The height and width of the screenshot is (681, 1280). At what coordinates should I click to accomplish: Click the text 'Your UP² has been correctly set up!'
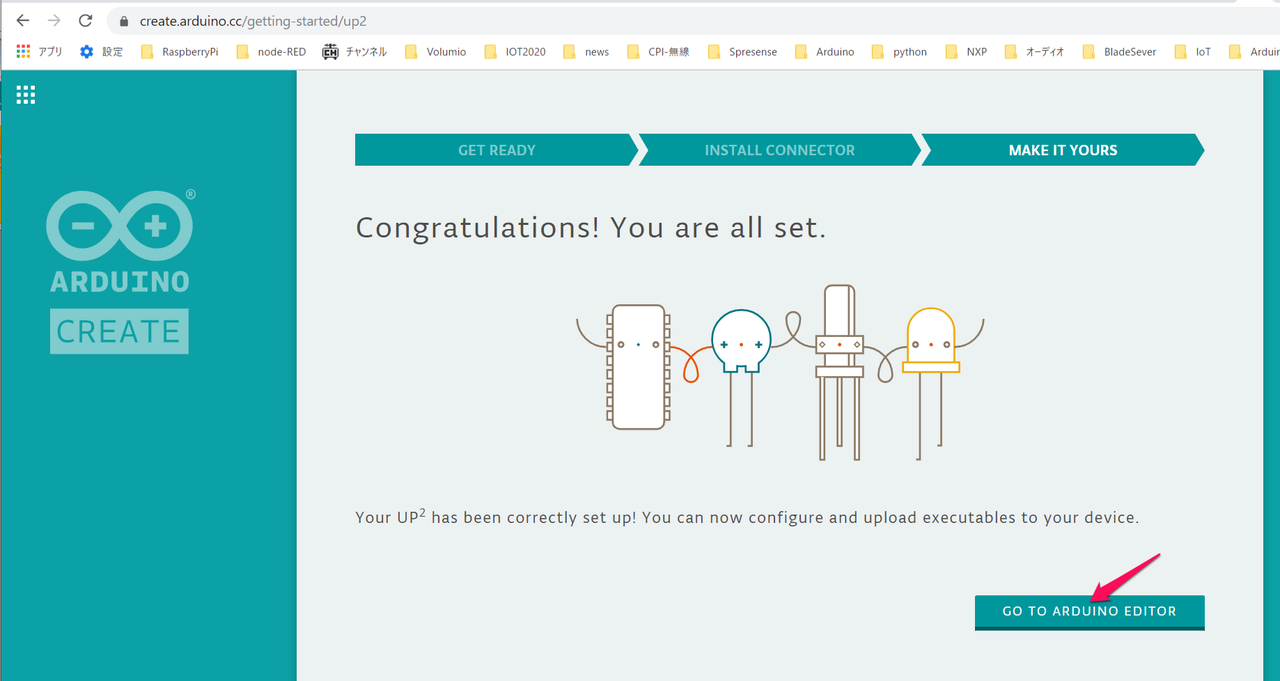[495, 517]
